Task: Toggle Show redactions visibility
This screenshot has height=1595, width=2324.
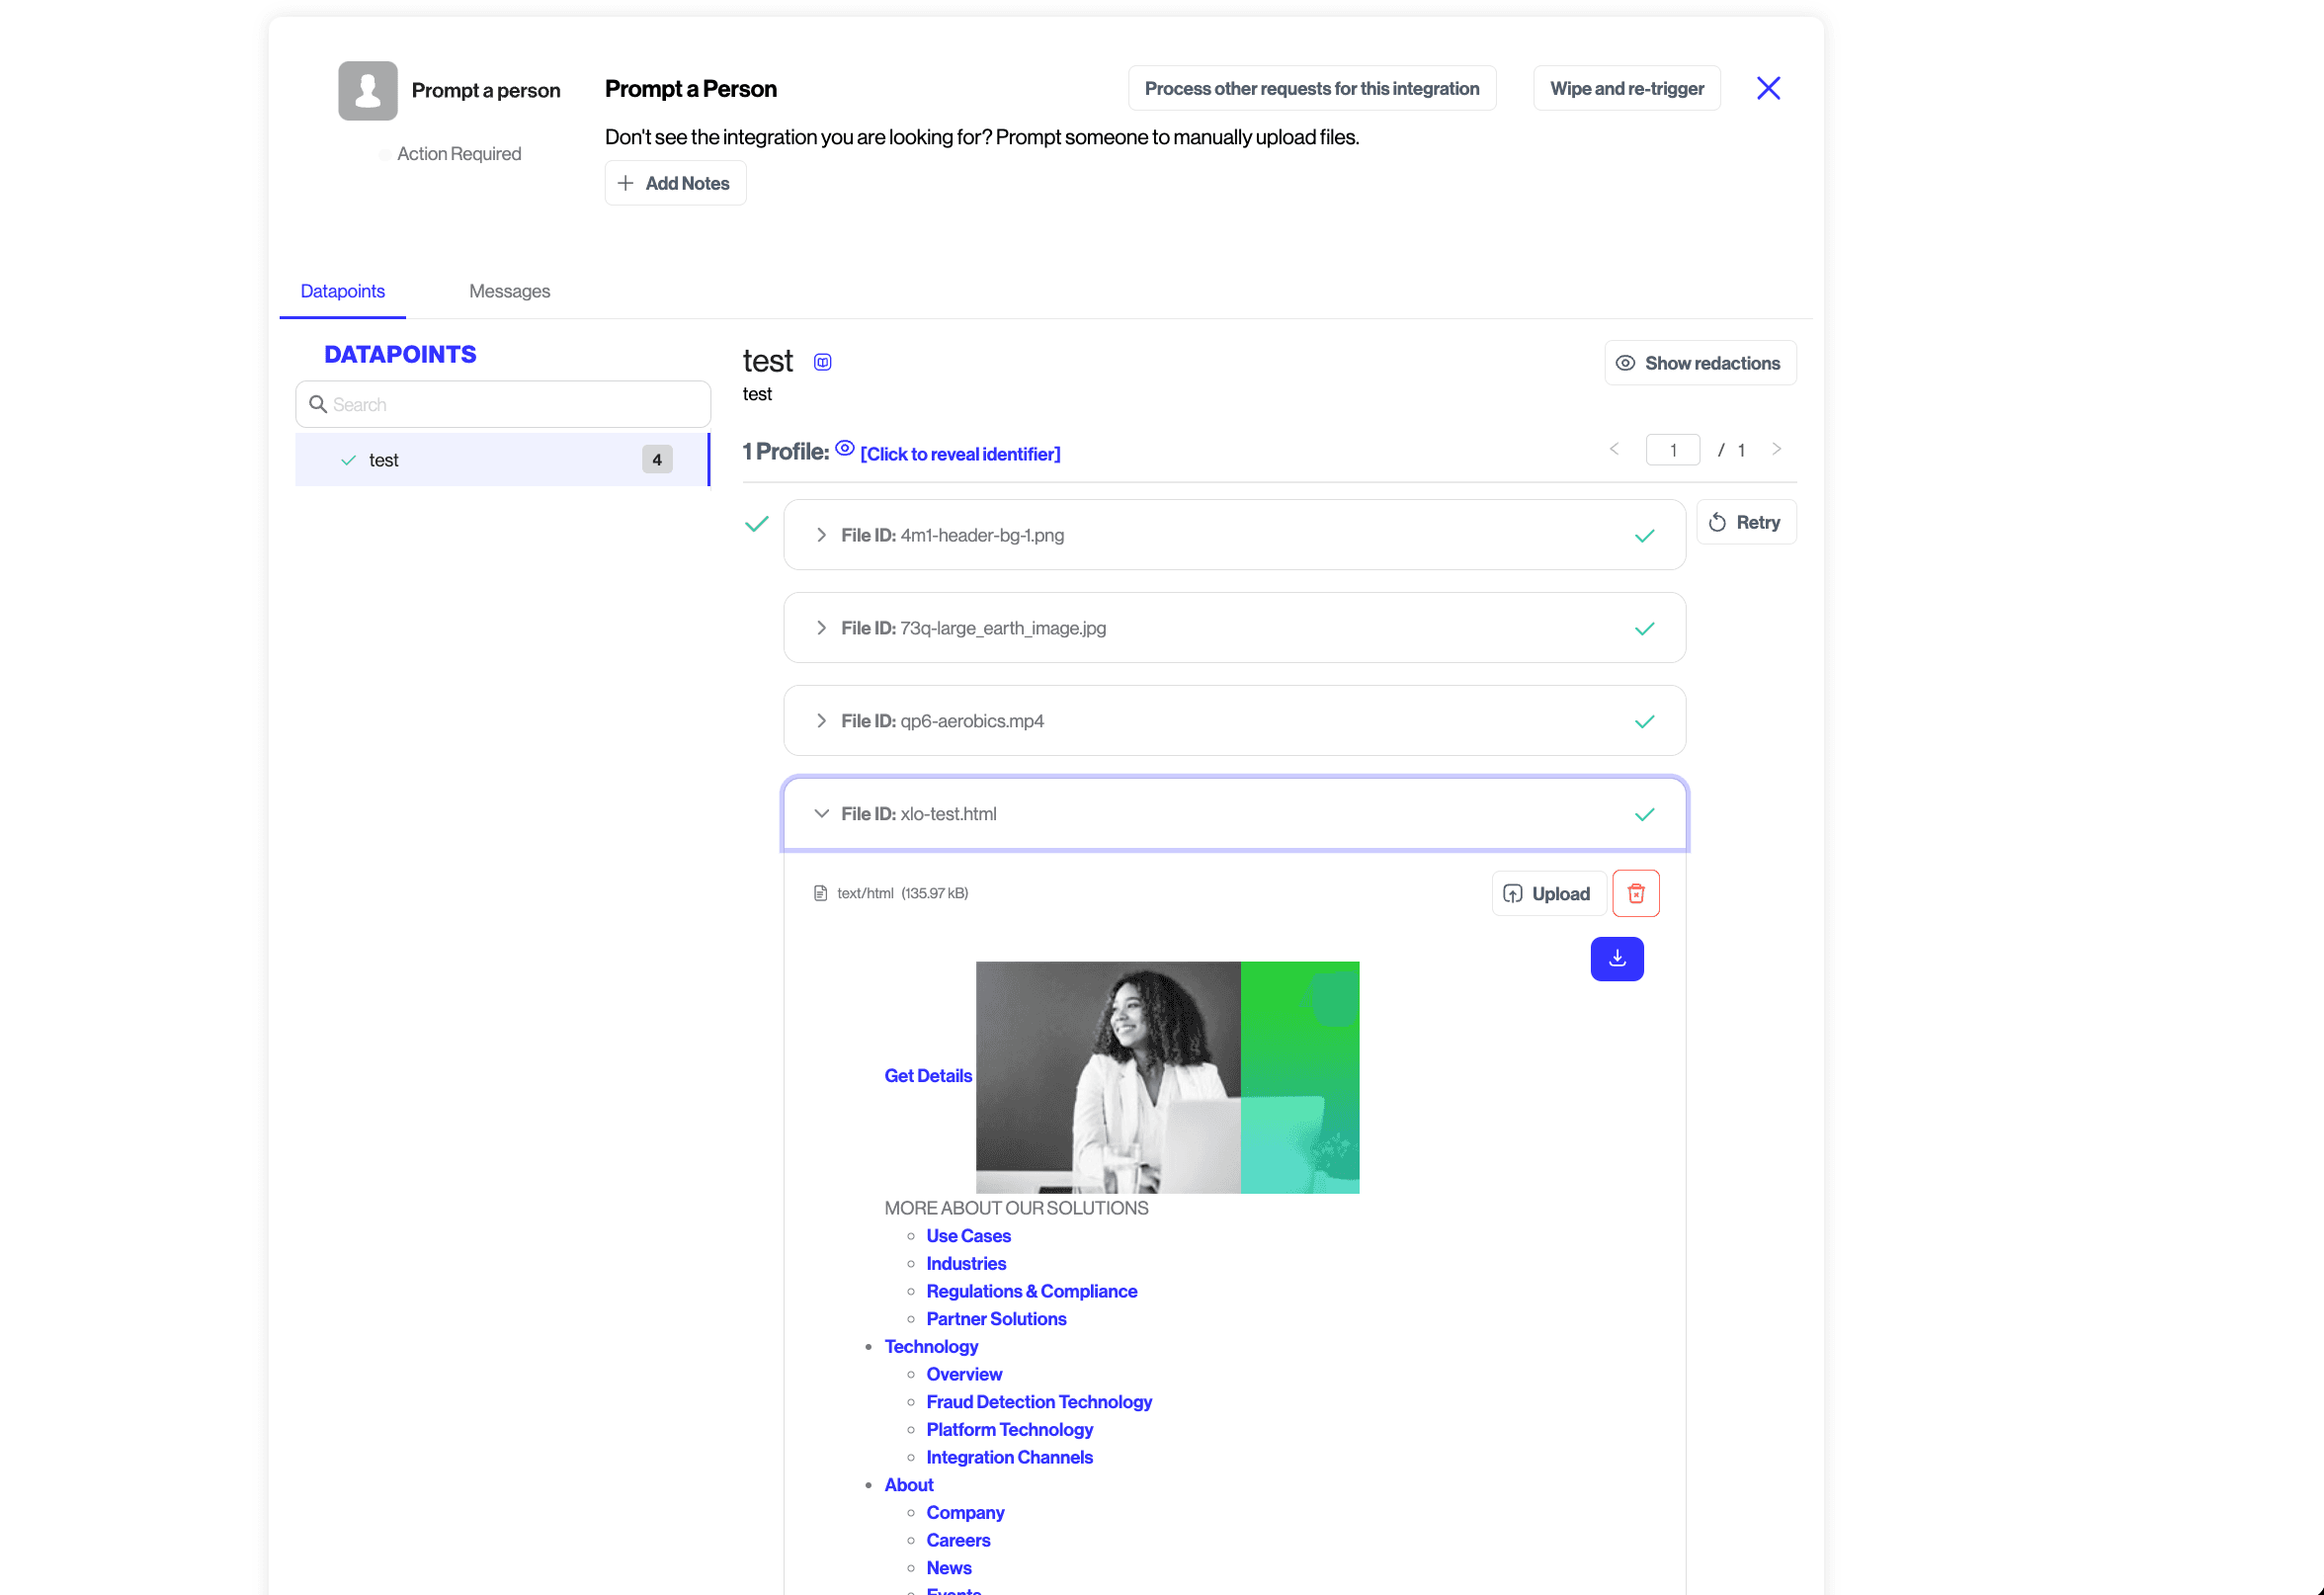Action: click(x=1699, y=363)
